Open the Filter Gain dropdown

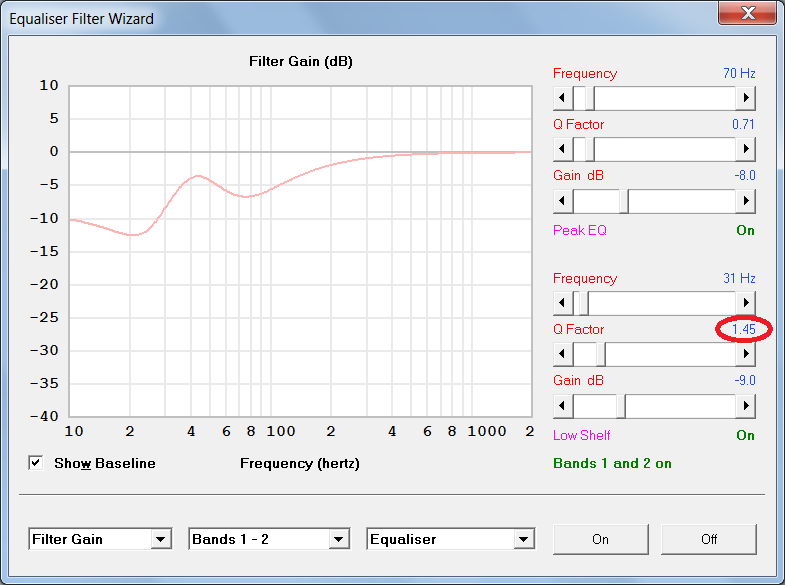pos(100,539)
